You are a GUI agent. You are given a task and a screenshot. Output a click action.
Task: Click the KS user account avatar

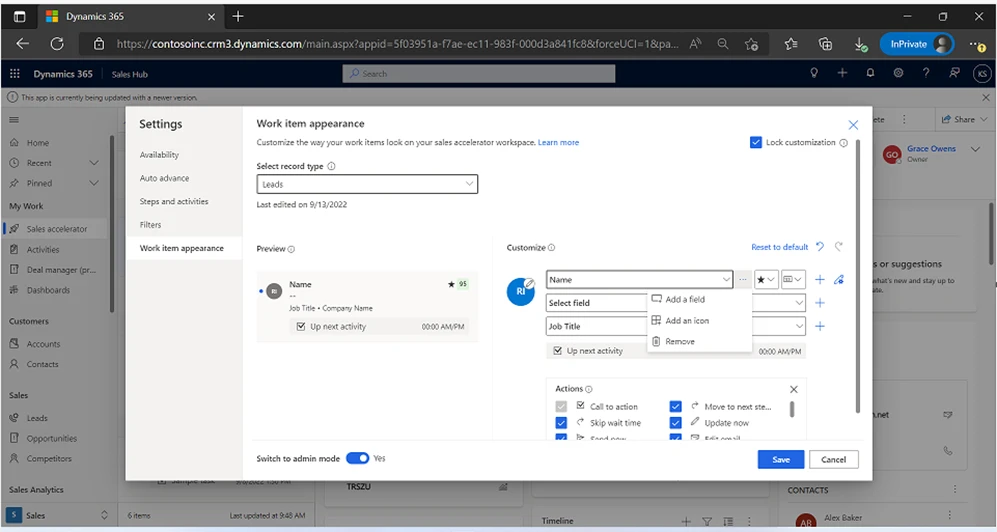pyautogui.click(x=982, y=74)
